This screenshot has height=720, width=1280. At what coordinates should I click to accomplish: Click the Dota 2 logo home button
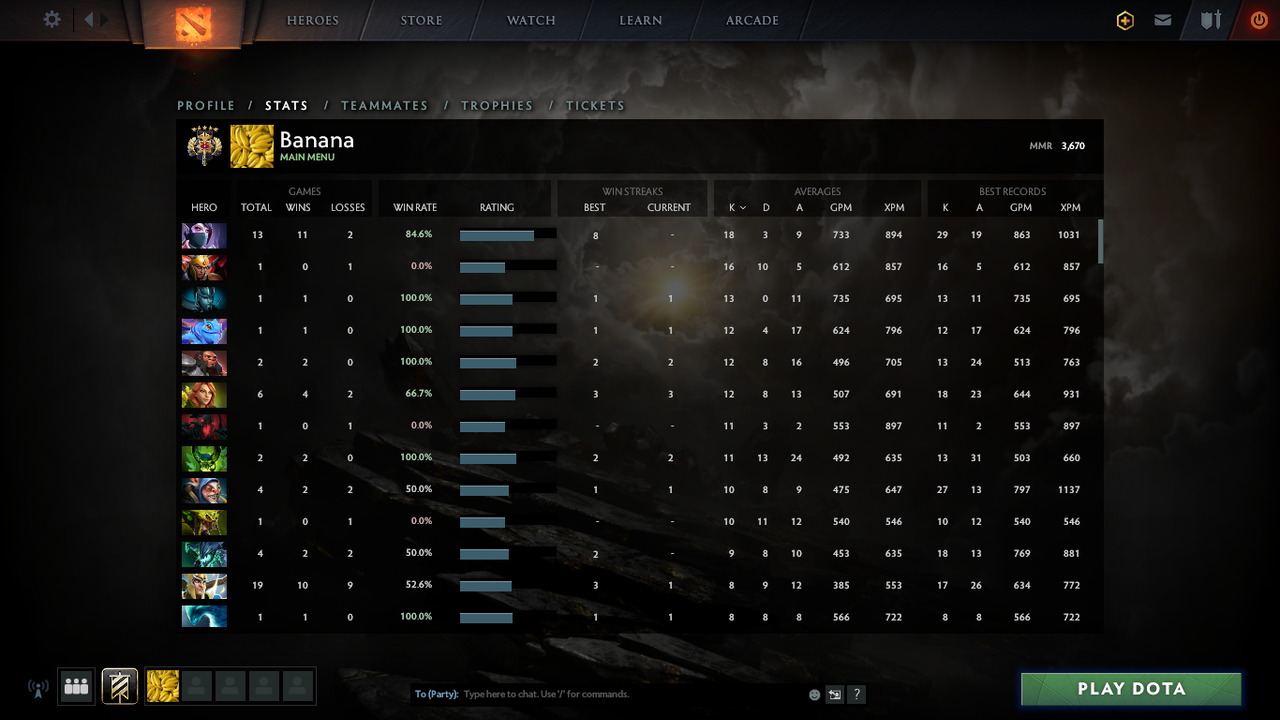tap(192, 23)
